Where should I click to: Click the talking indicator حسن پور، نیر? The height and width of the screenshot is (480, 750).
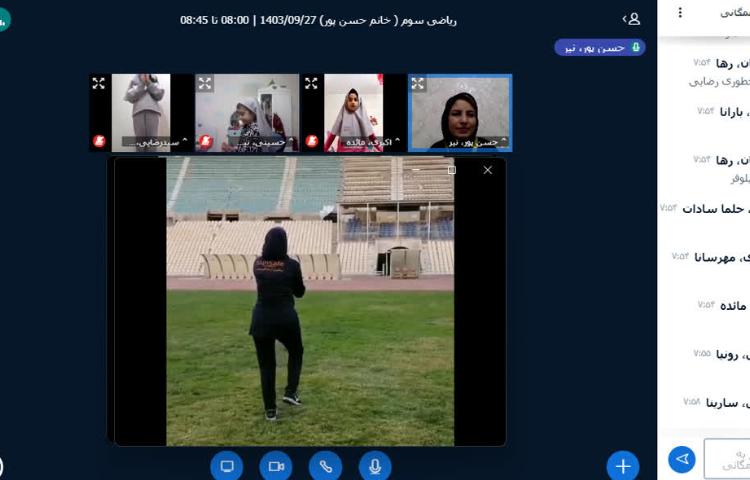600,47
